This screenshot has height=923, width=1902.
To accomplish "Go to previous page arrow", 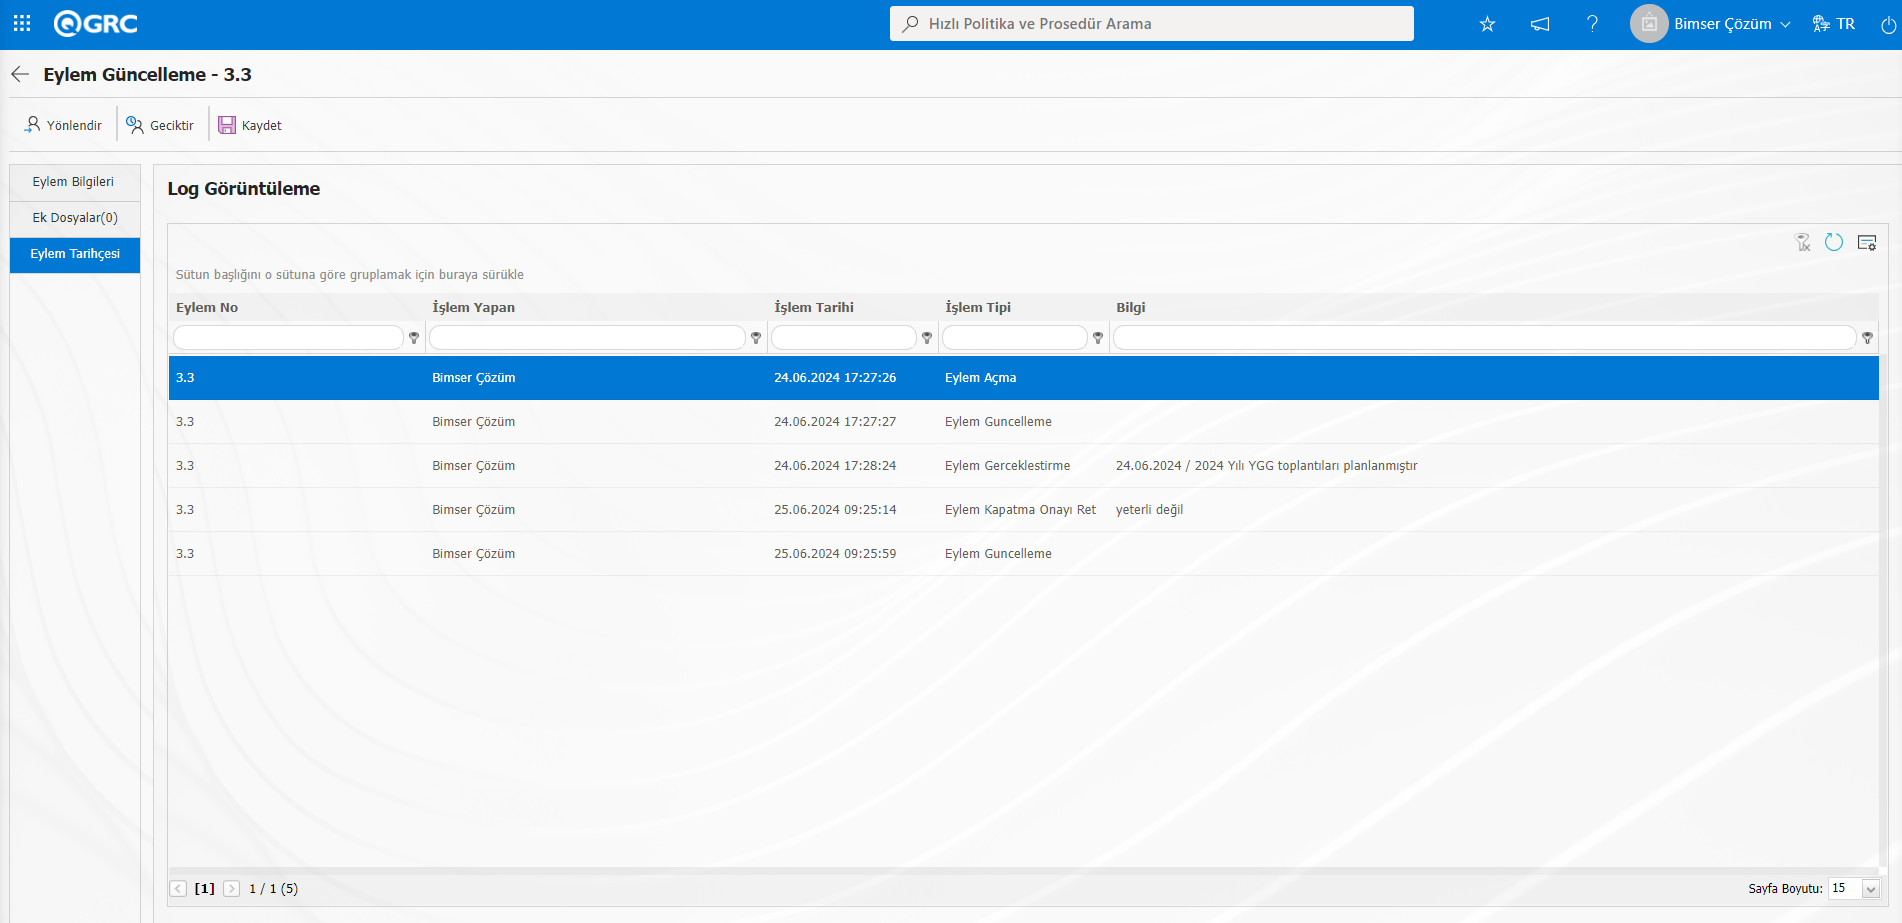I will coord(178,888).
